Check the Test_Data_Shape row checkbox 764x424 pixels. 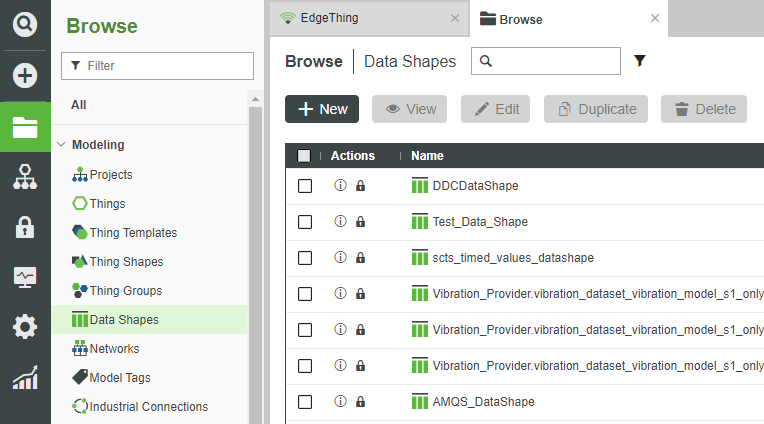pos(305,222)
